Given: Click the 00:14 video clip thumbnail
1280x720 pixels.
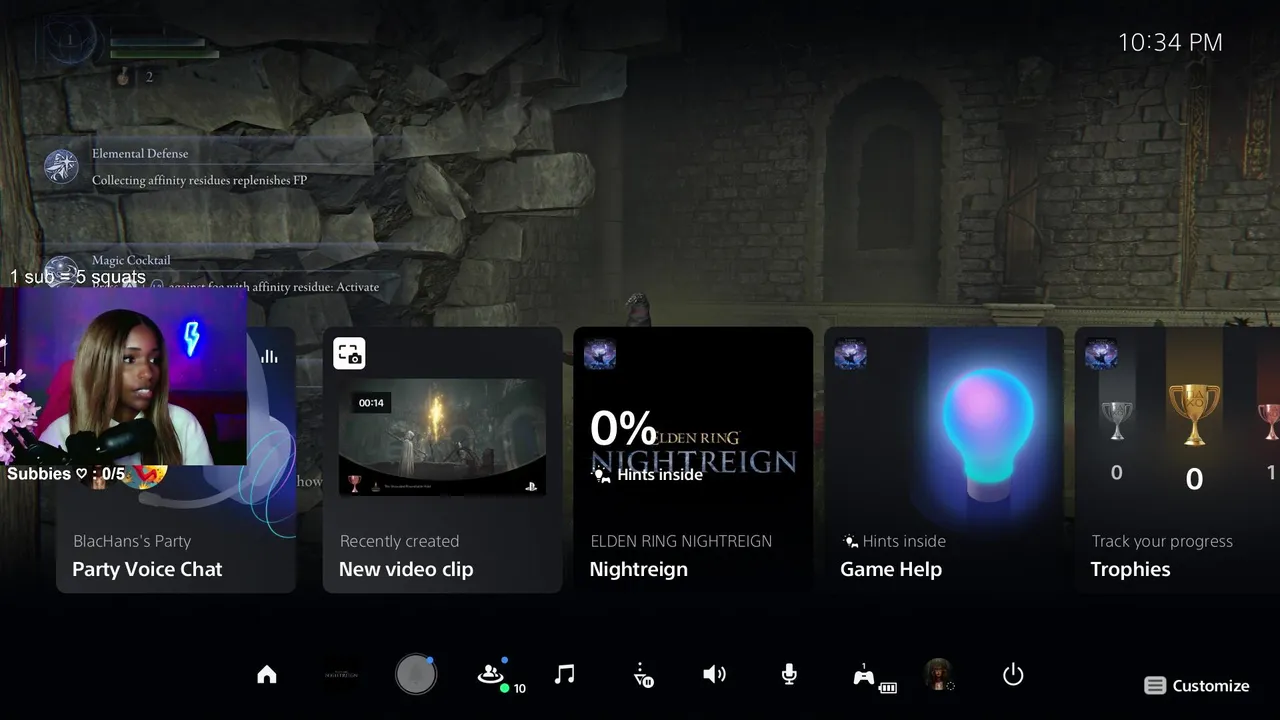Looking at the screenshot, I should 442,437.
